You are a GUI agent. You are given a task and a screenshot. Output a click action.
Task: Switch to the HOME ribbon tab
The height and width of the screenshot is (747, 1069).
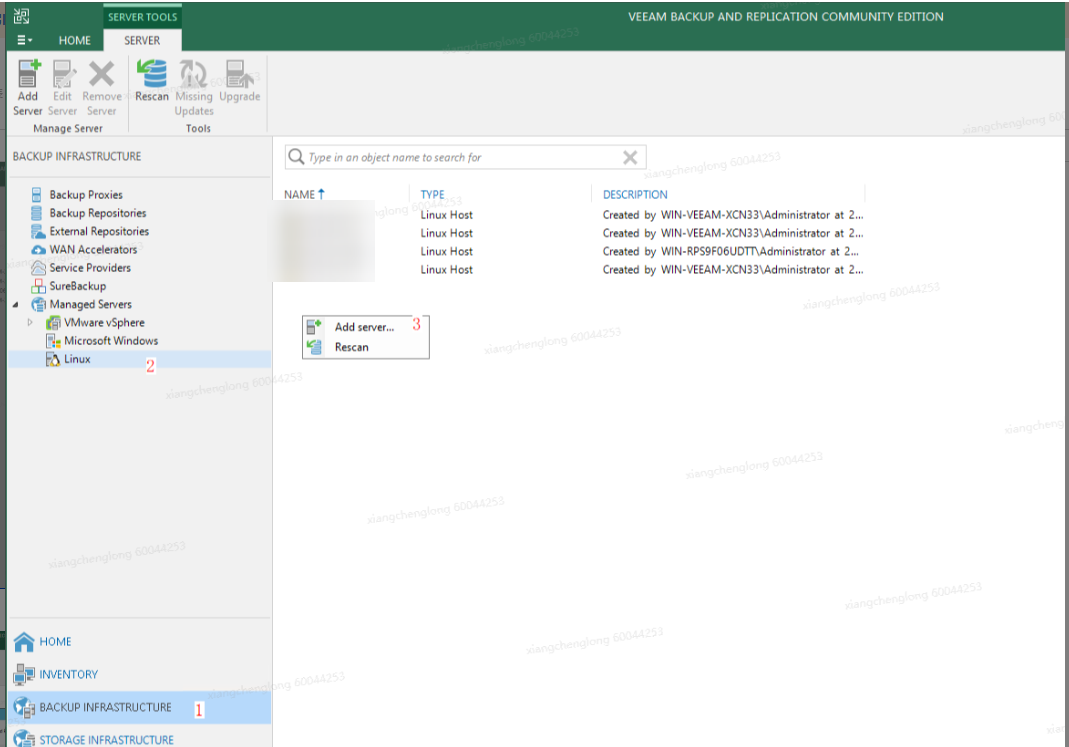tap(74, 41)
